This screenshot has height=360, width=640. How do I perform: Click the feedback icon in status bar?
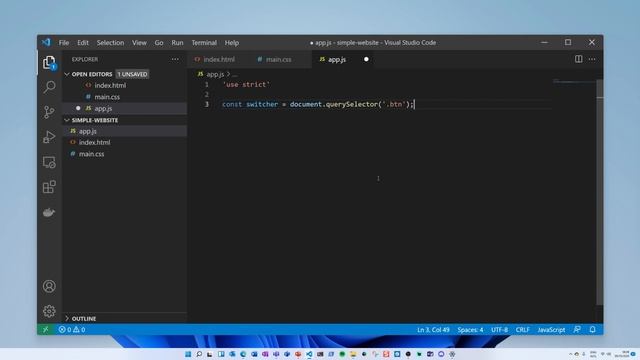click(577, 329)
